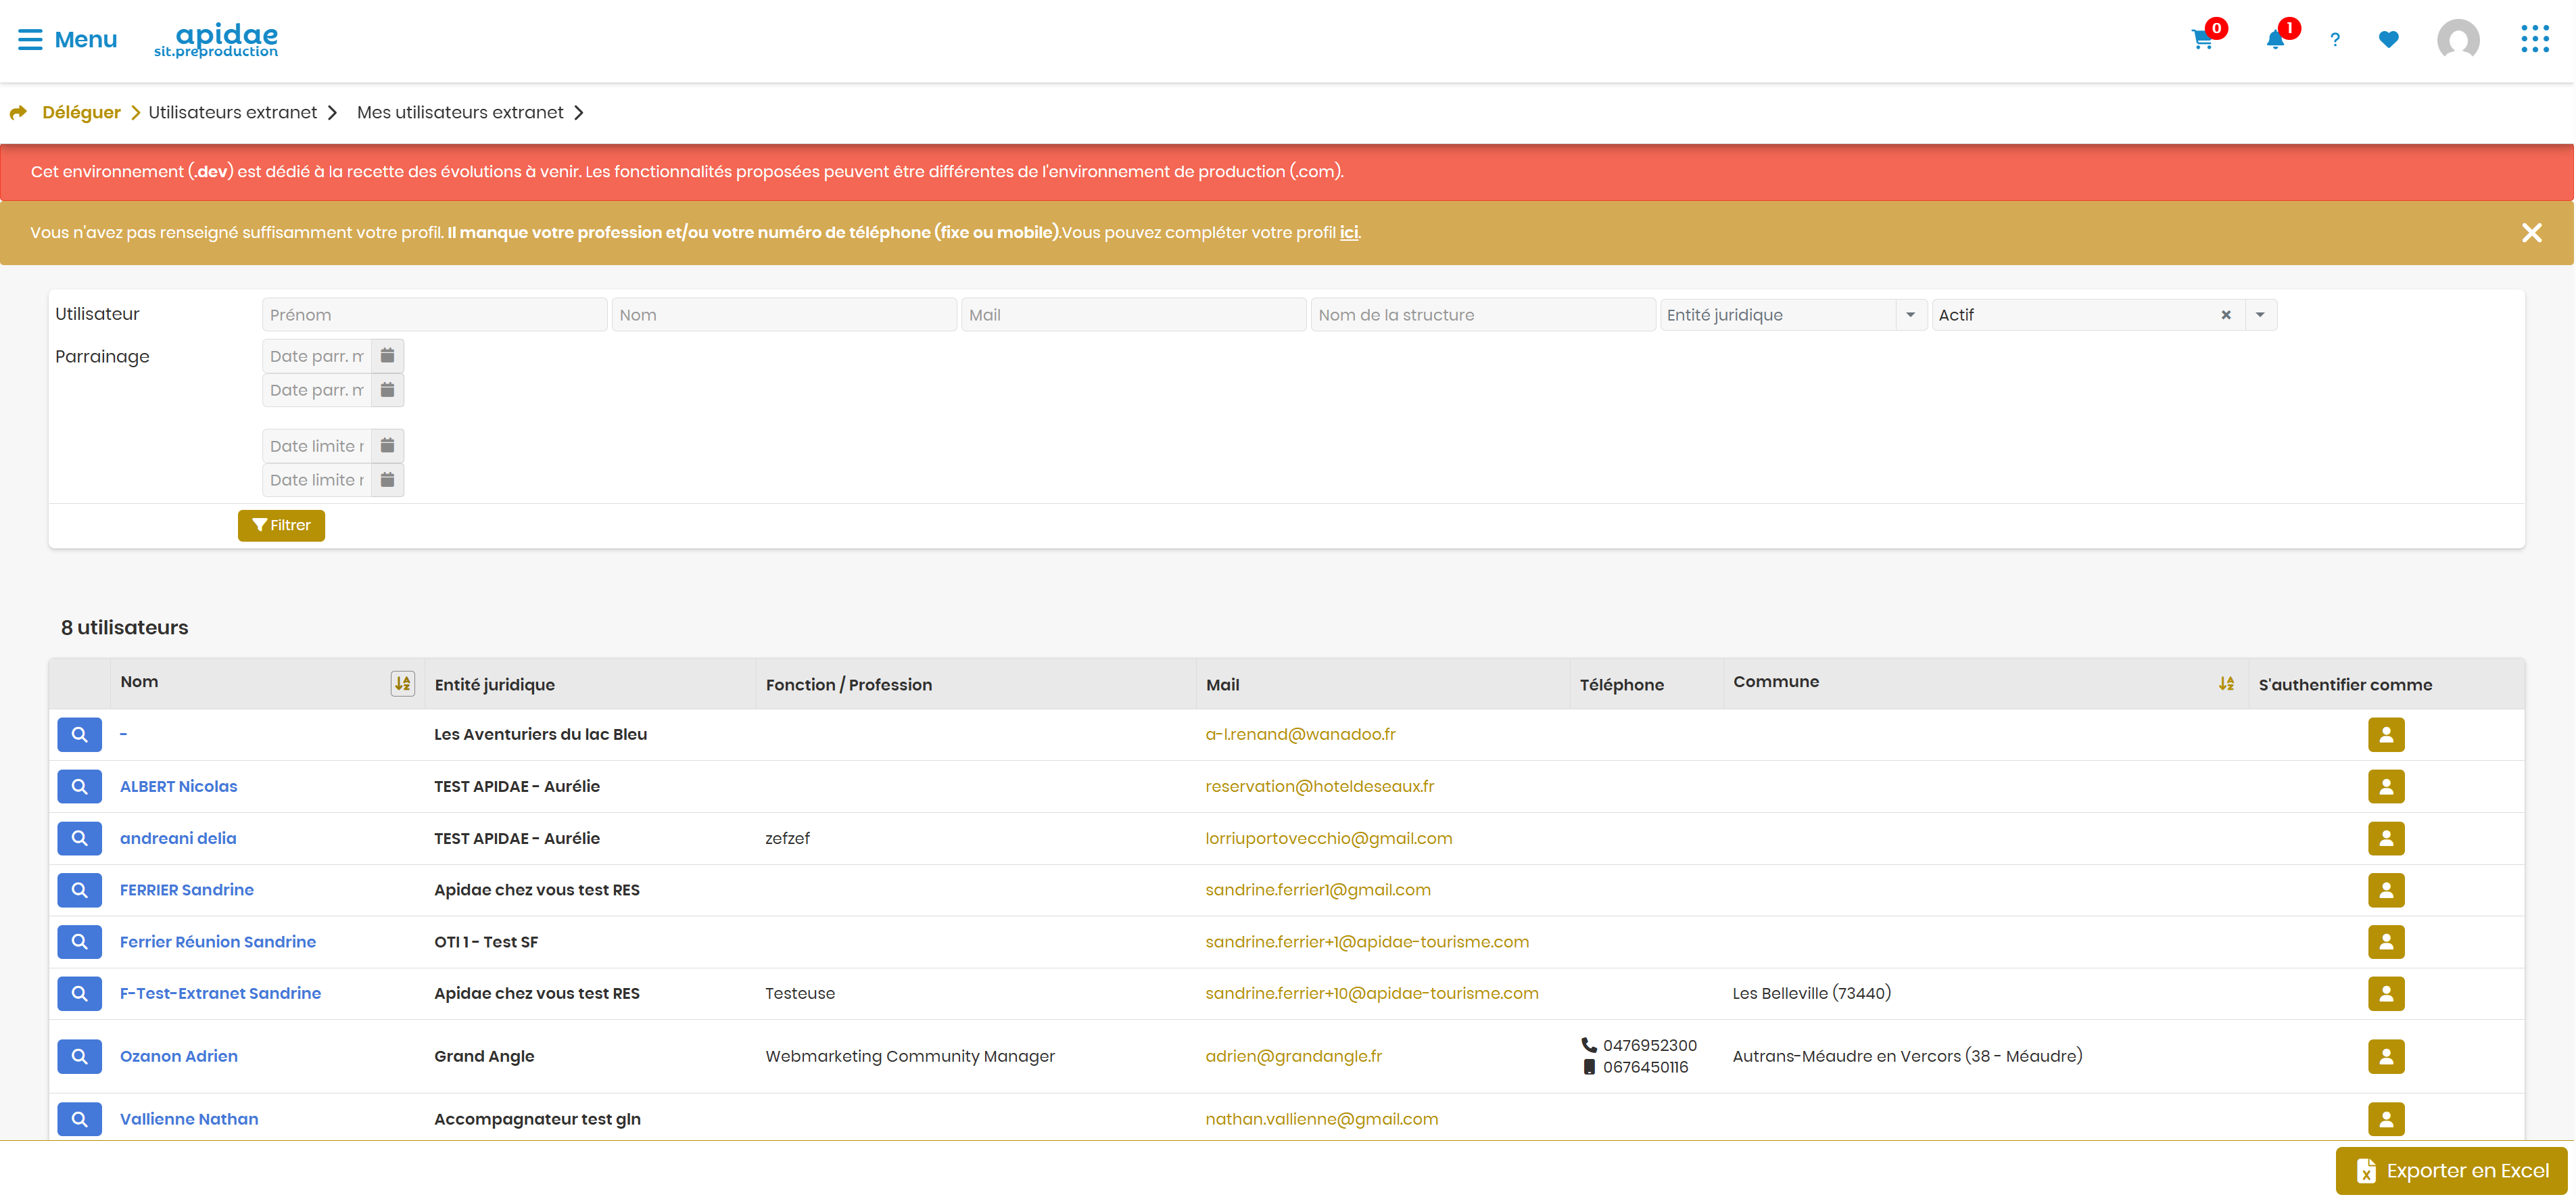Open user avatar profile
This screenshot has height=1197, width=2576.
tap(2458, 40)
